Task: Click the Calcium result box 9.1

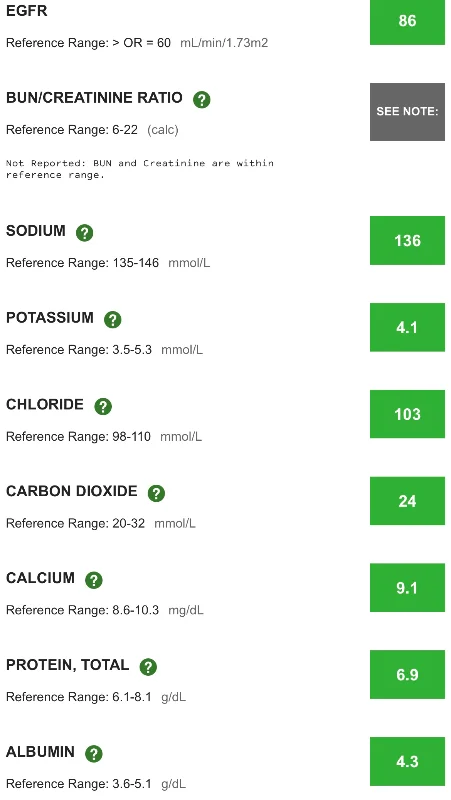Action: [x=407, y=588]
